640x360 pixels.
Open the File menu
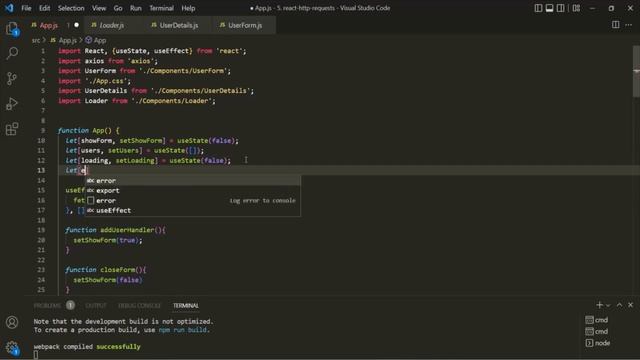tap(26, 8)
